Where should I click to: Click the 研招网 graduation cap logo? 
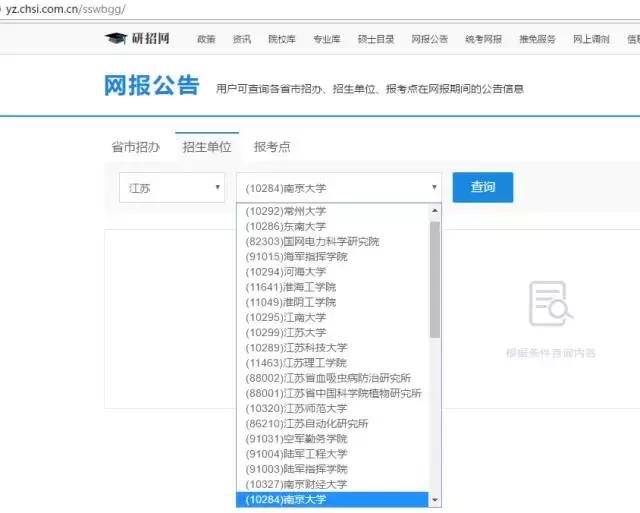tap(137, 38)
